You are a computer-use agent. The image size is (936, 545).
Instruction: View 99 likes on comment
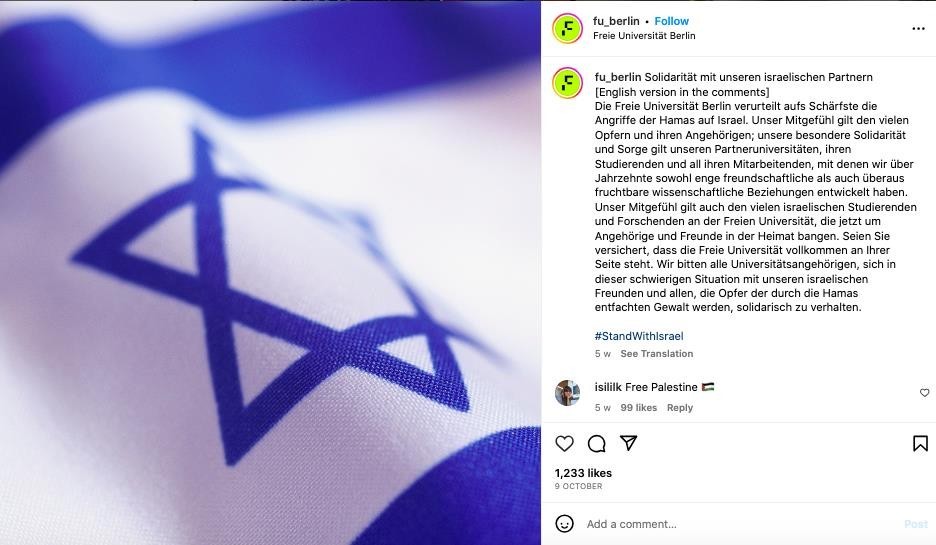click(638, 408)
